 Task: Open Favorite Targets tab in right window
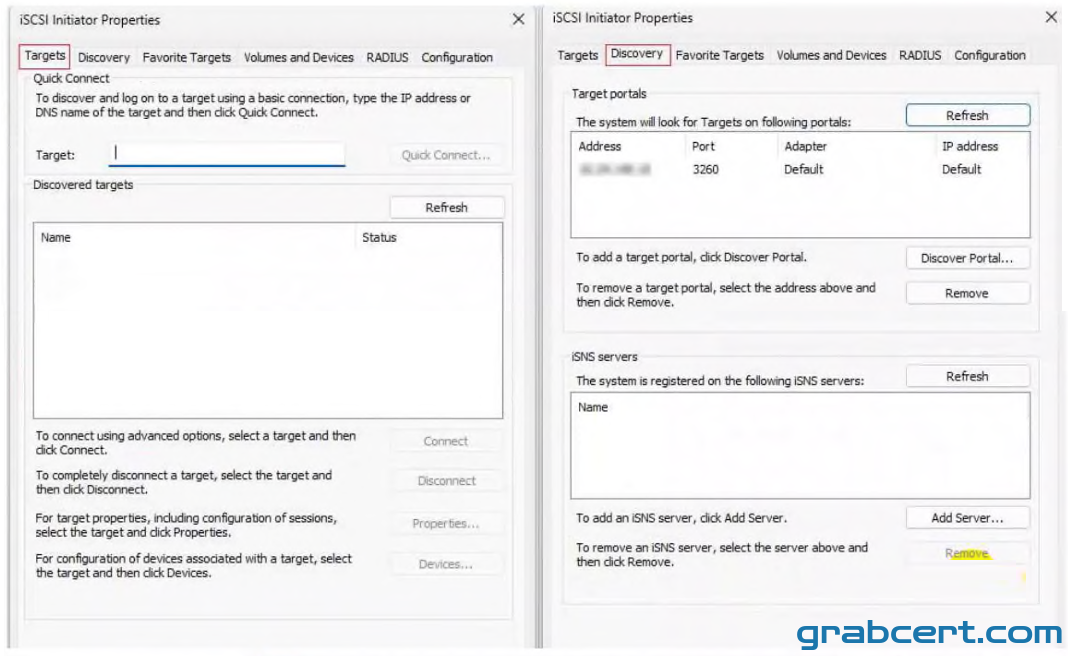point(719,55)
